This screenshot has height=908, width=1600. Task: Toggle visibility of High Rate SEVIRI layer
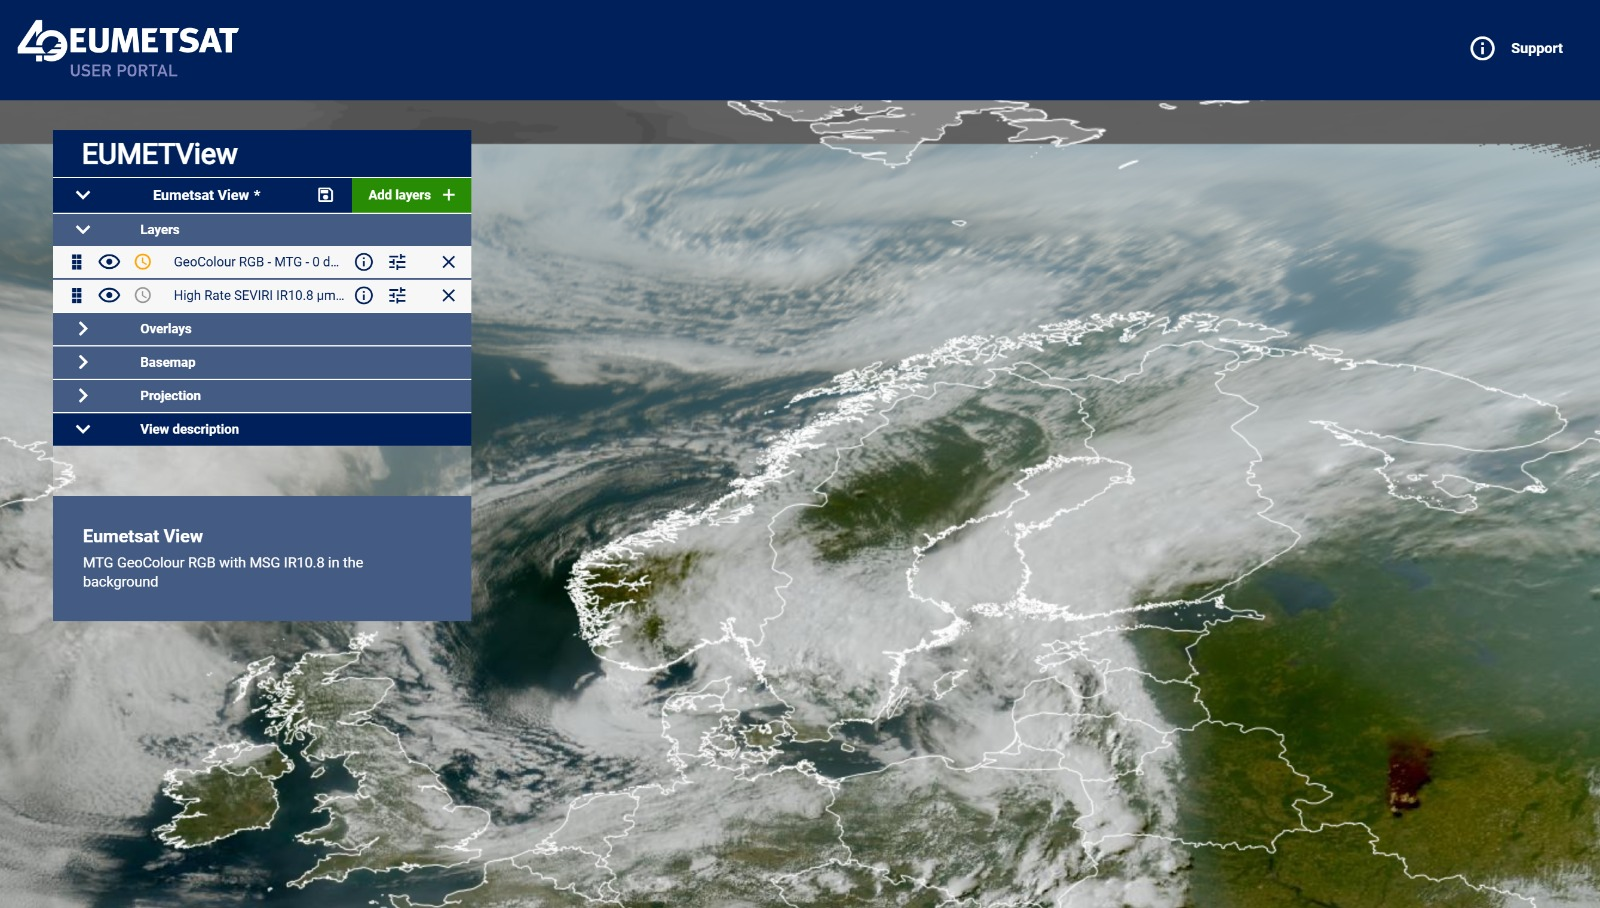(x=109, y=295)
